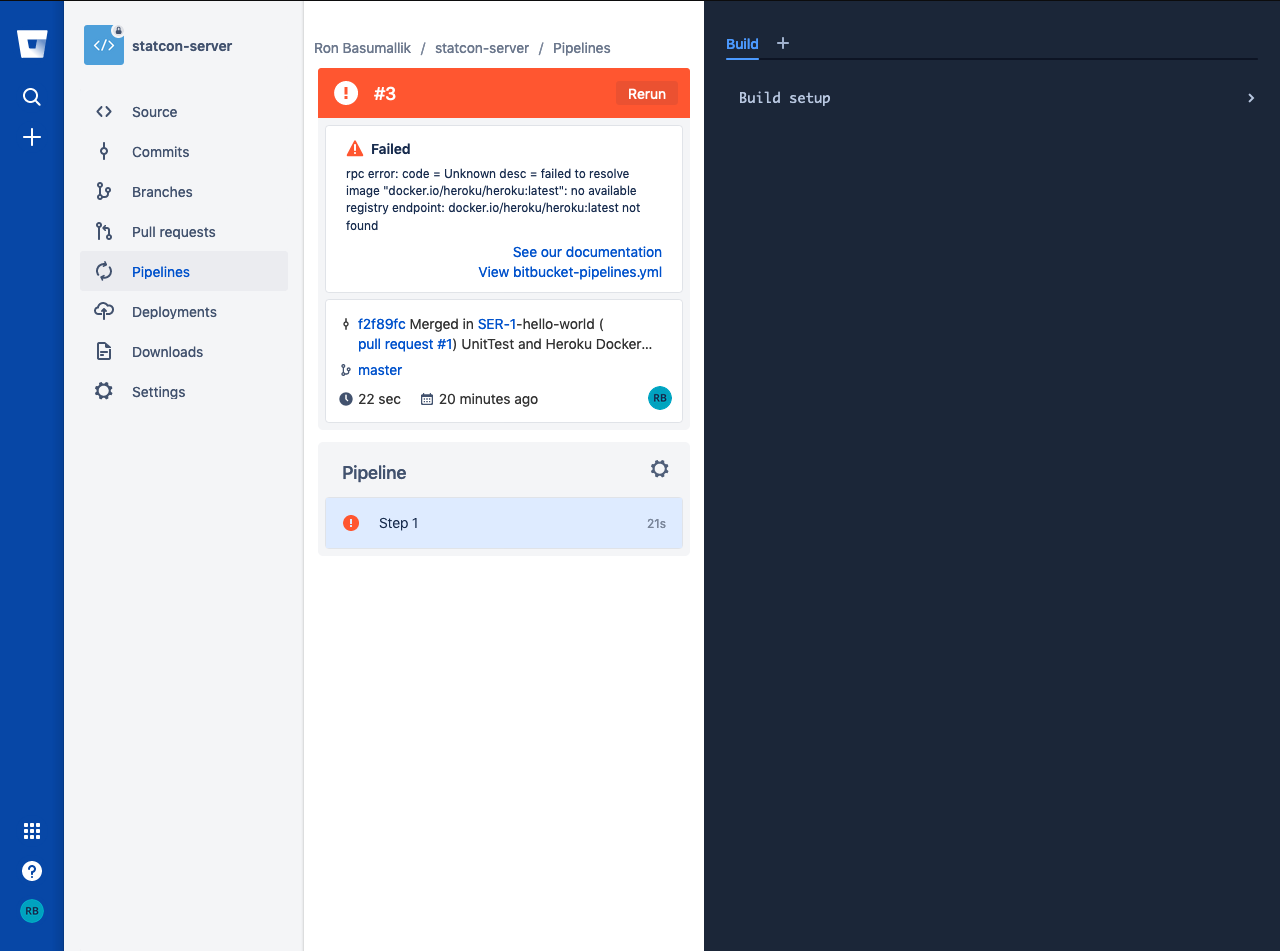1280x951 pixels.
Task: Open View bitbucket-pipelines.yml link
Action: (x=570, y=272)
